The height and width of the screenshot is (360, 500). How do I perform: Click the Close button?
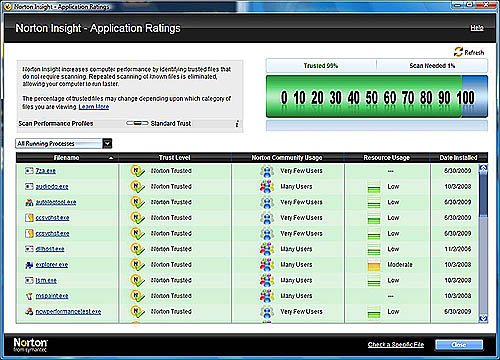459,345
